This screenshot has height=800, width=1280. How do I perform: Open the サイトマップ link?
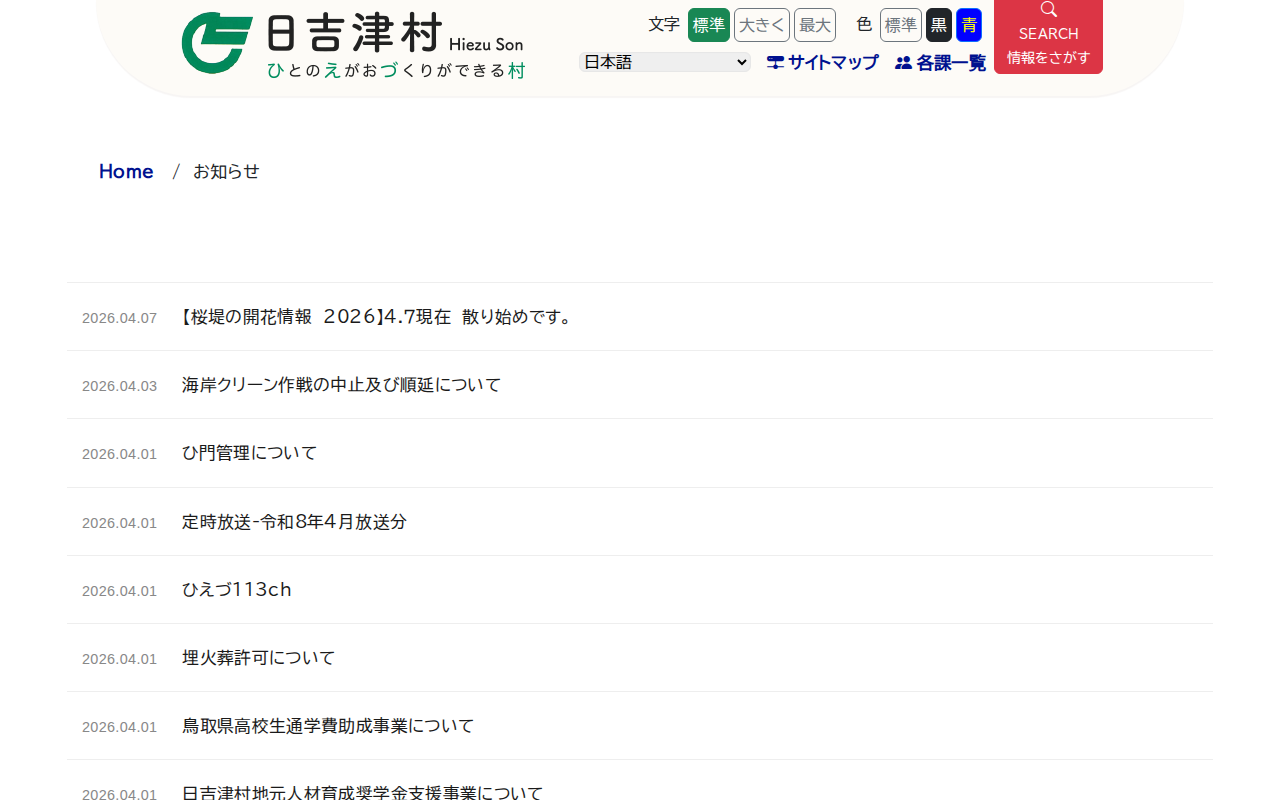[x=833, y=62]
